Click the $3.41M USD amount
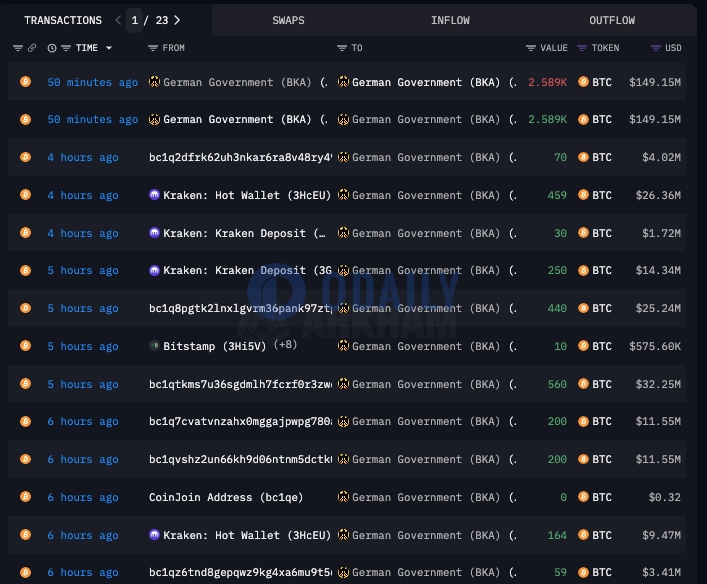707x584 pixels. (661, 573)
